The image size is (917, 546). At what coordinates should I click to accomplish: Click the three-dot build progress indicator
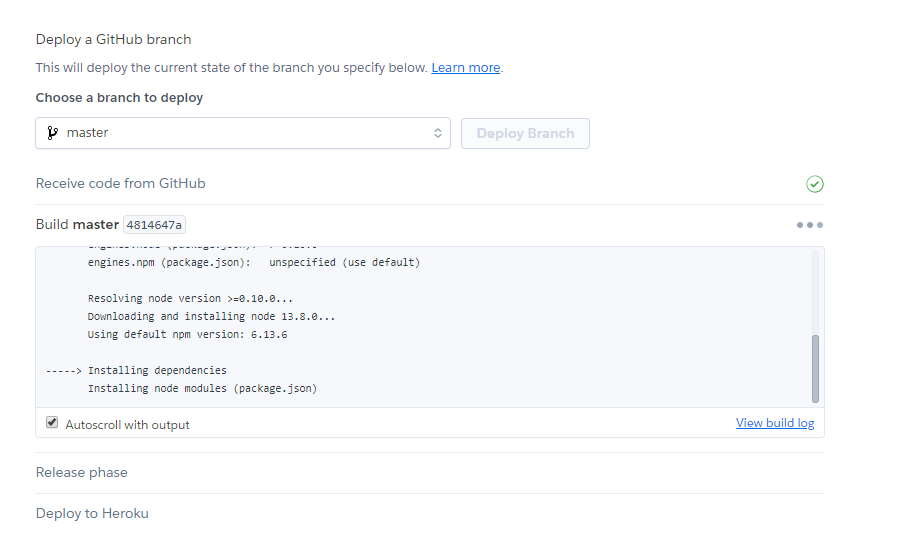point(810,225)
